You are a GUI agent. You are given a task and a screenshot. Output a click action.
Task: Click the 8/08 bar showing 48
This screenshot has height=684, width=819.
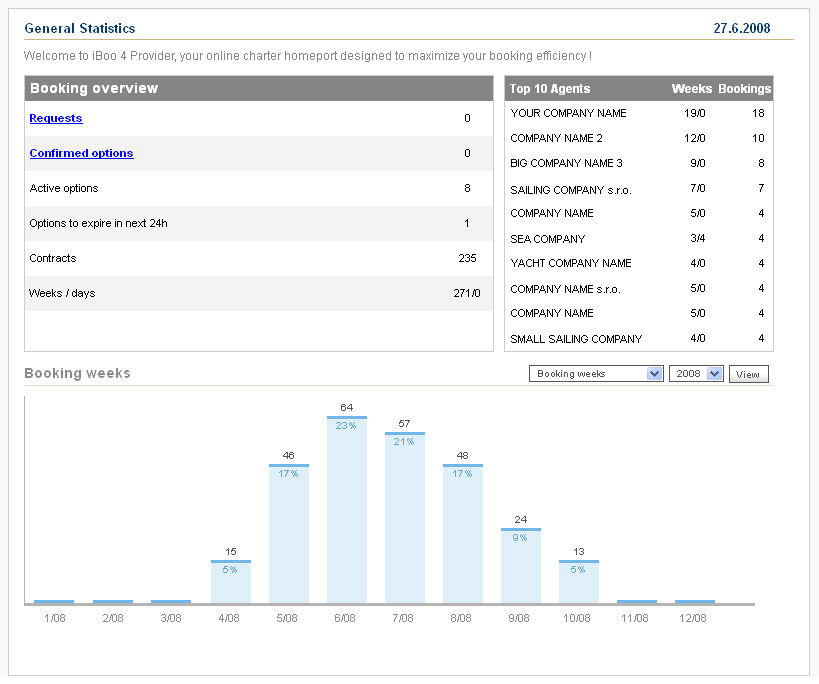tap(462, 534)
